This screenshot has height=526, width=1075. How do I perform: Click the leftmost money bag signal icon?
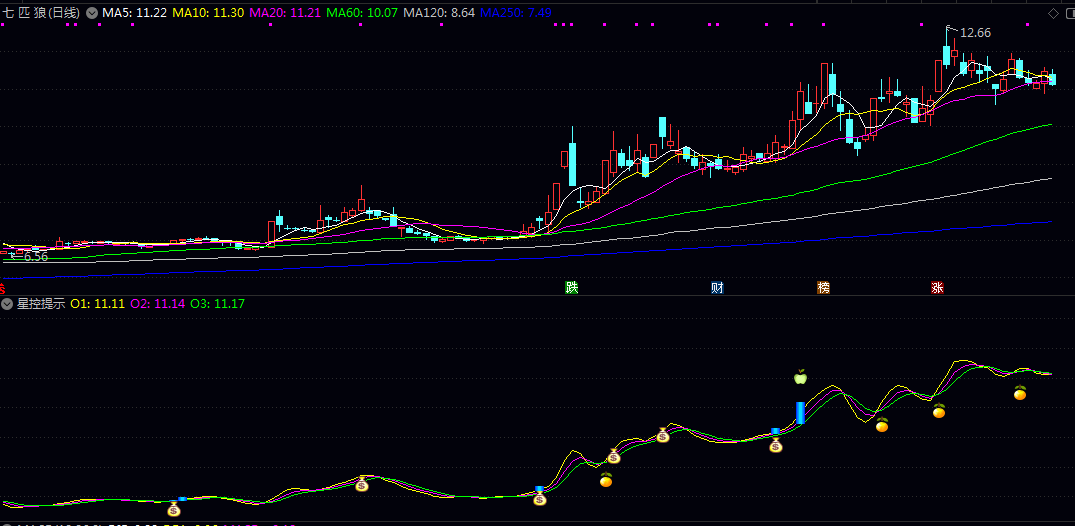(x=174, y=508)
